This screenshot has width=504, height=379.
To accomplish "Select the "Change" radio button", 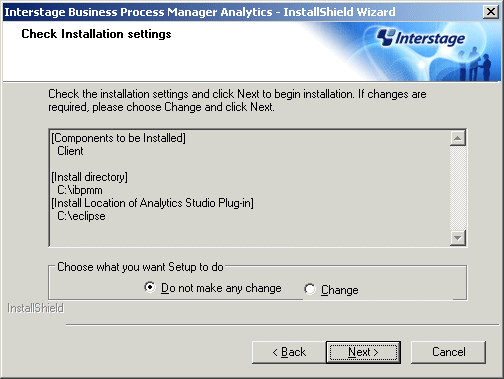I will [x=310, y=289].
